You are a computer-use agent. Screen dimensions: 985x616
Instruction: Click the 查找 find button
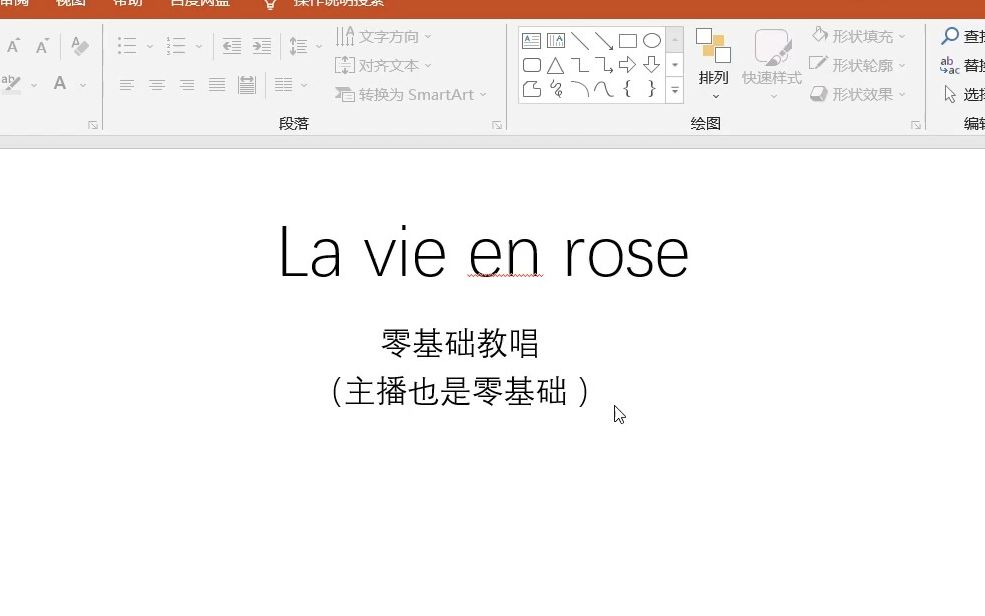click(963, 36)
